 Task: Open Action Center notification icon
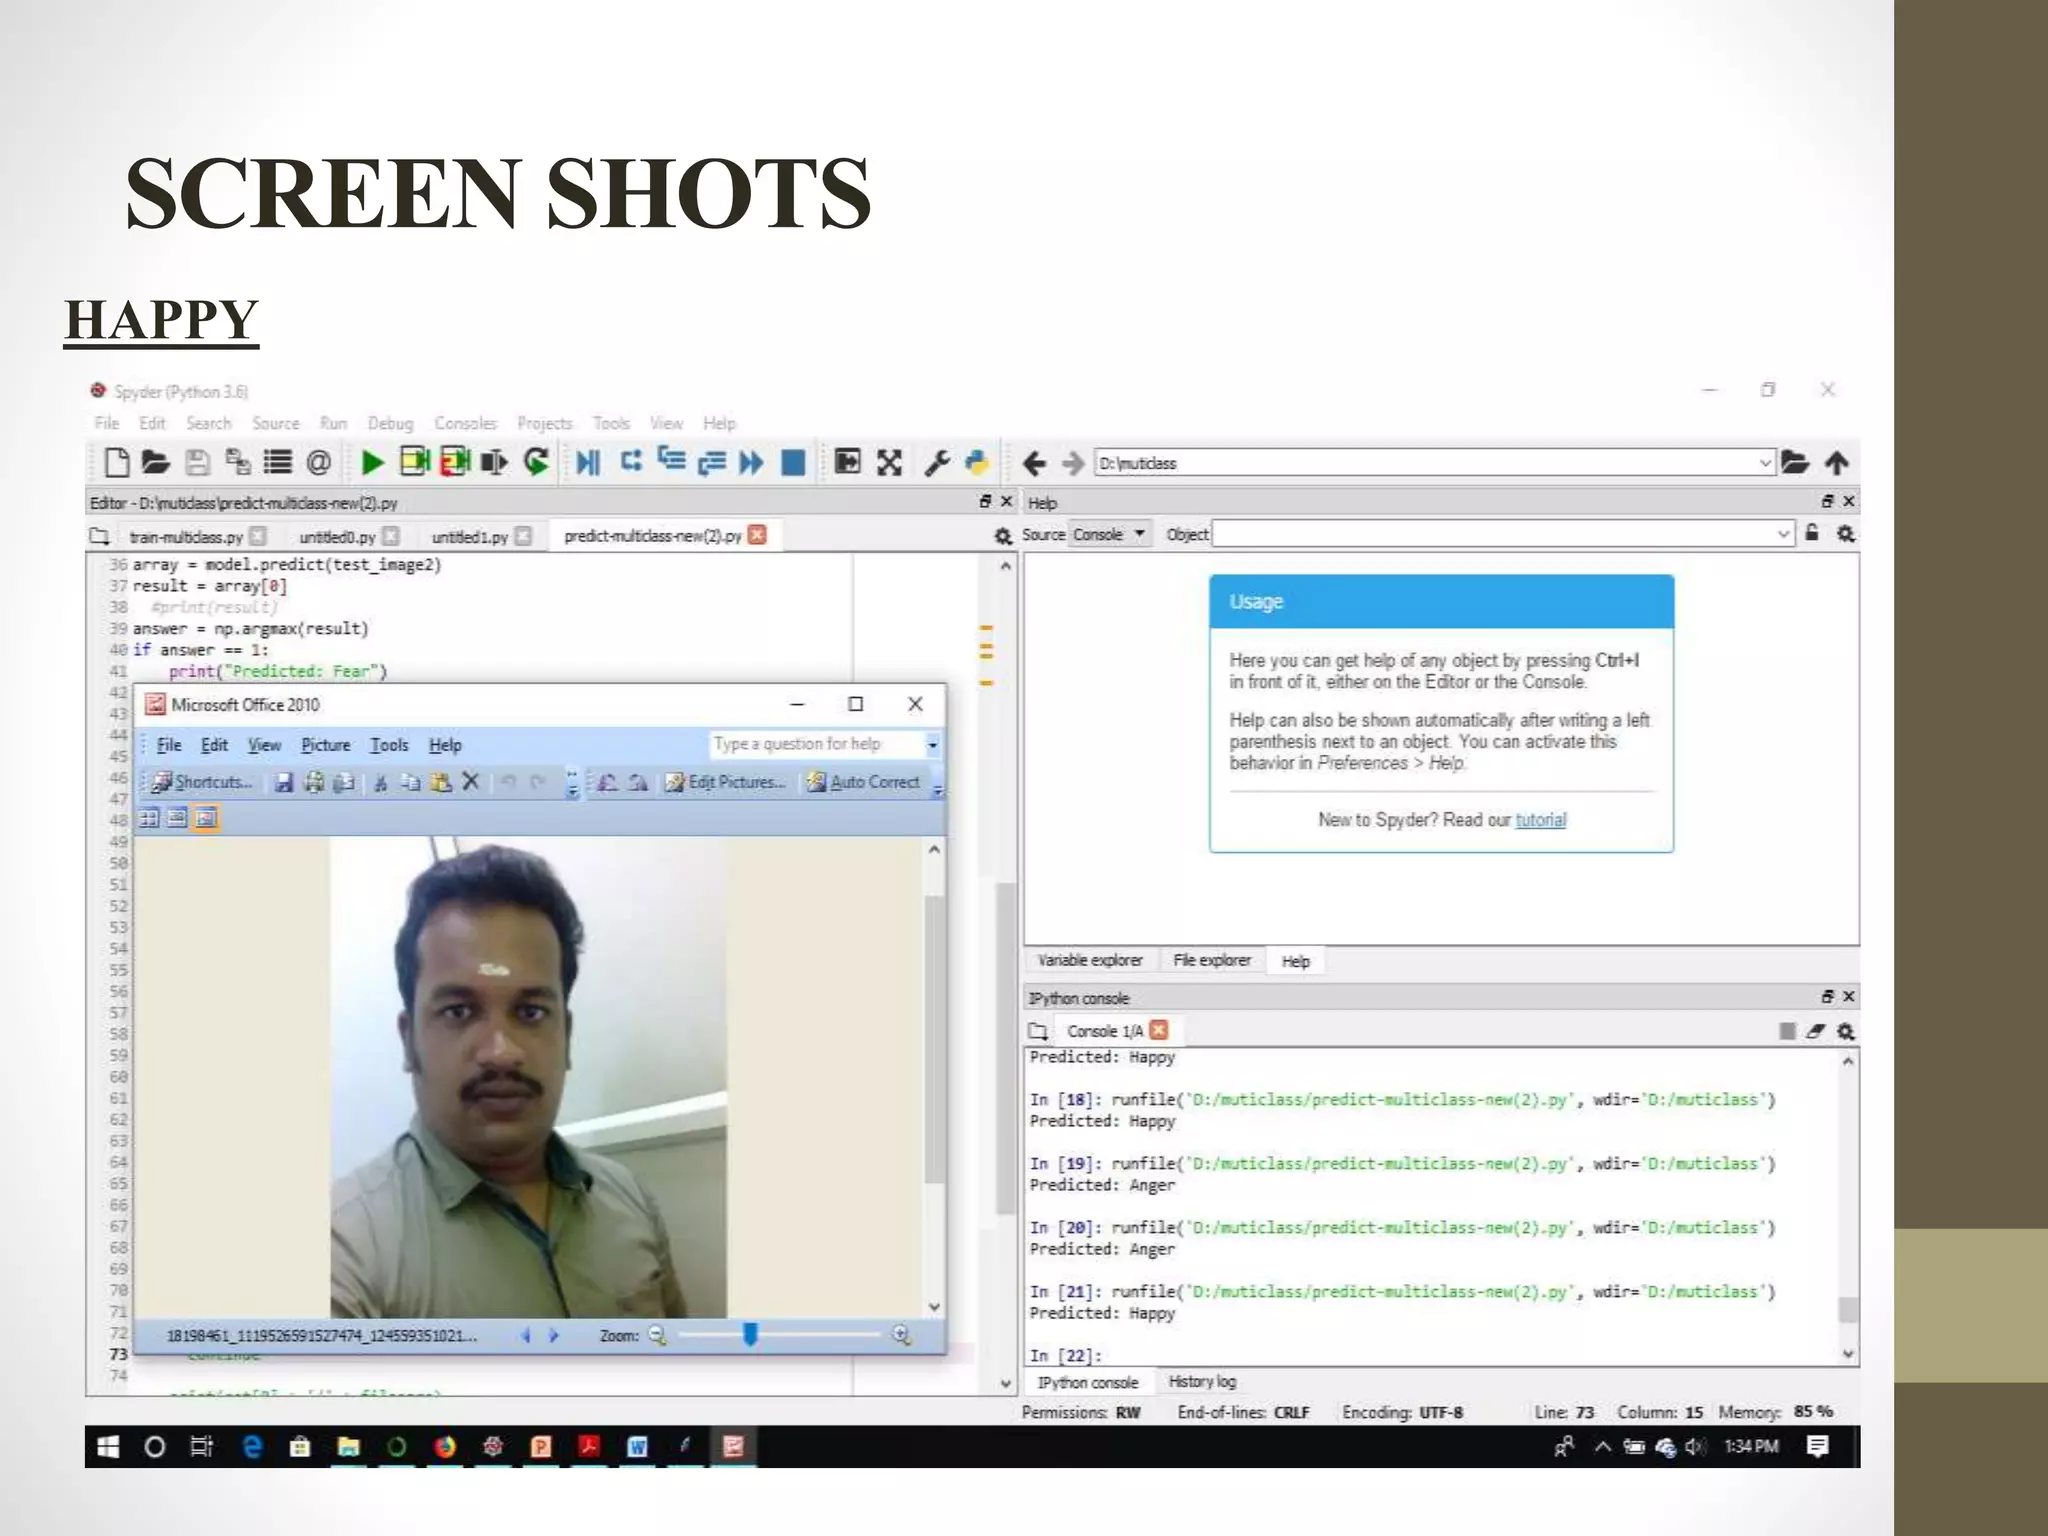pos(1818,1446)
